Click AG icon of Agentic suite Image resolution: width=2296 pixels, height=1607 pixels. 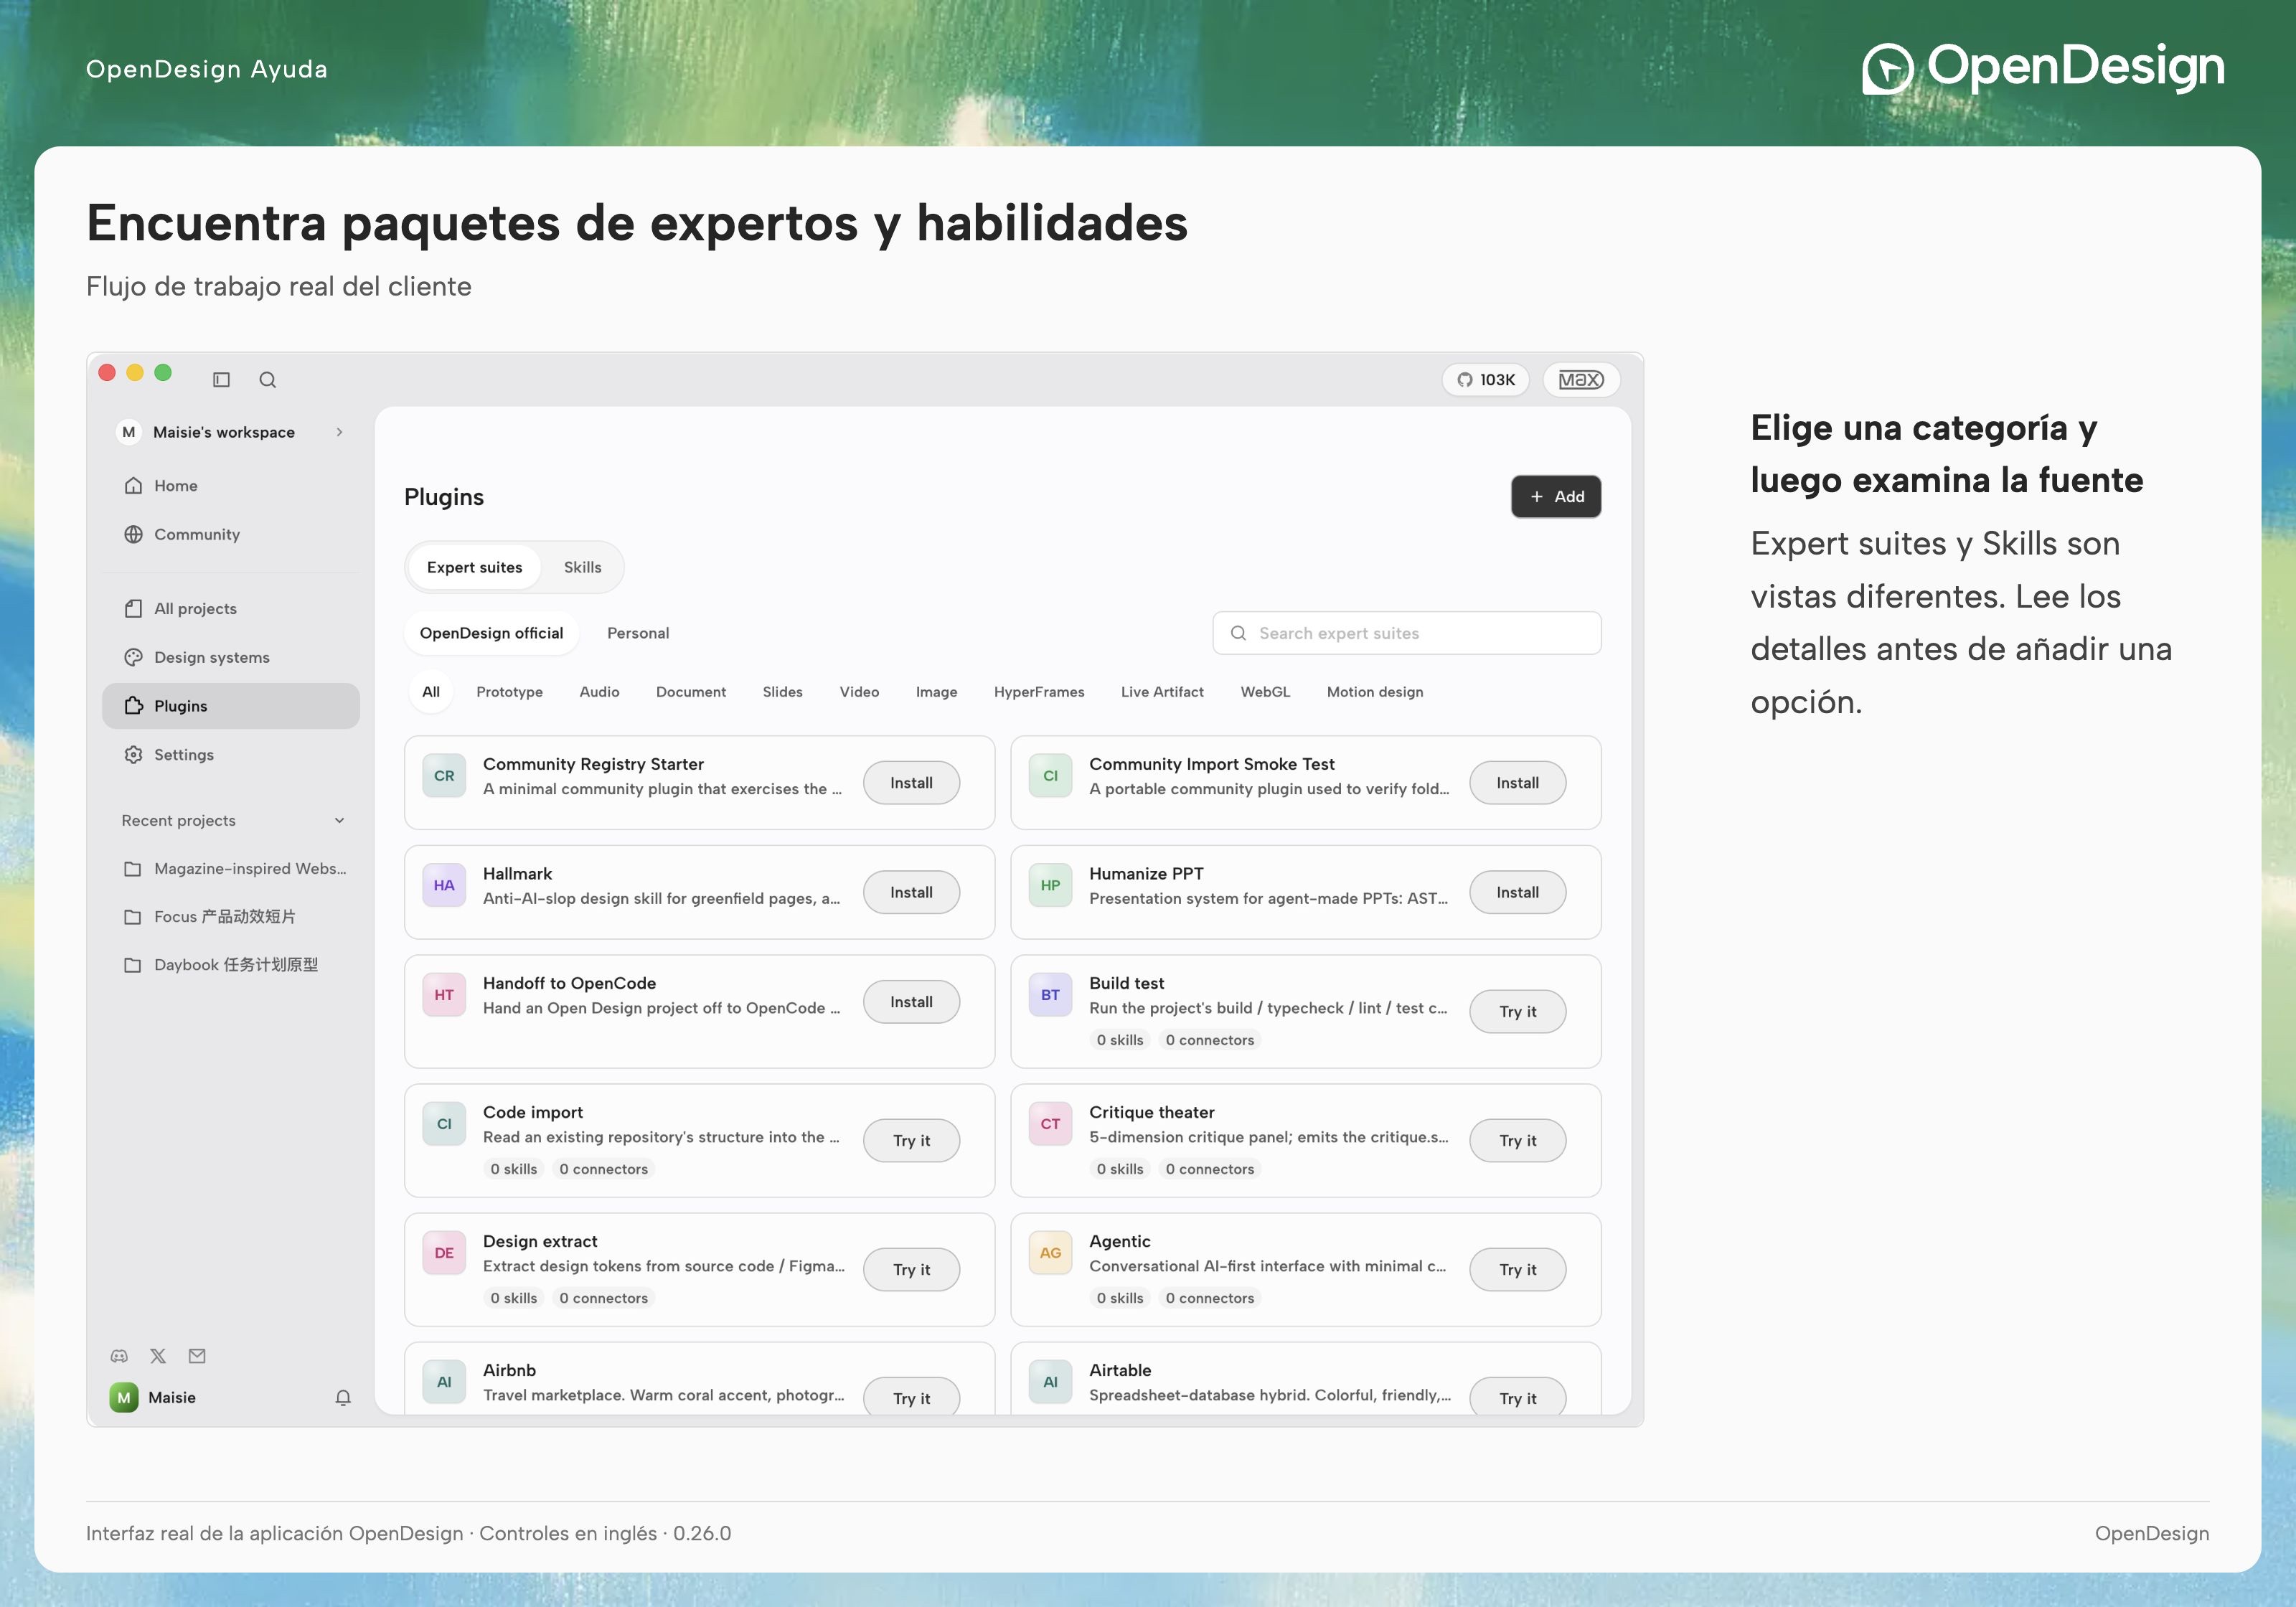pos(1050,1253)
